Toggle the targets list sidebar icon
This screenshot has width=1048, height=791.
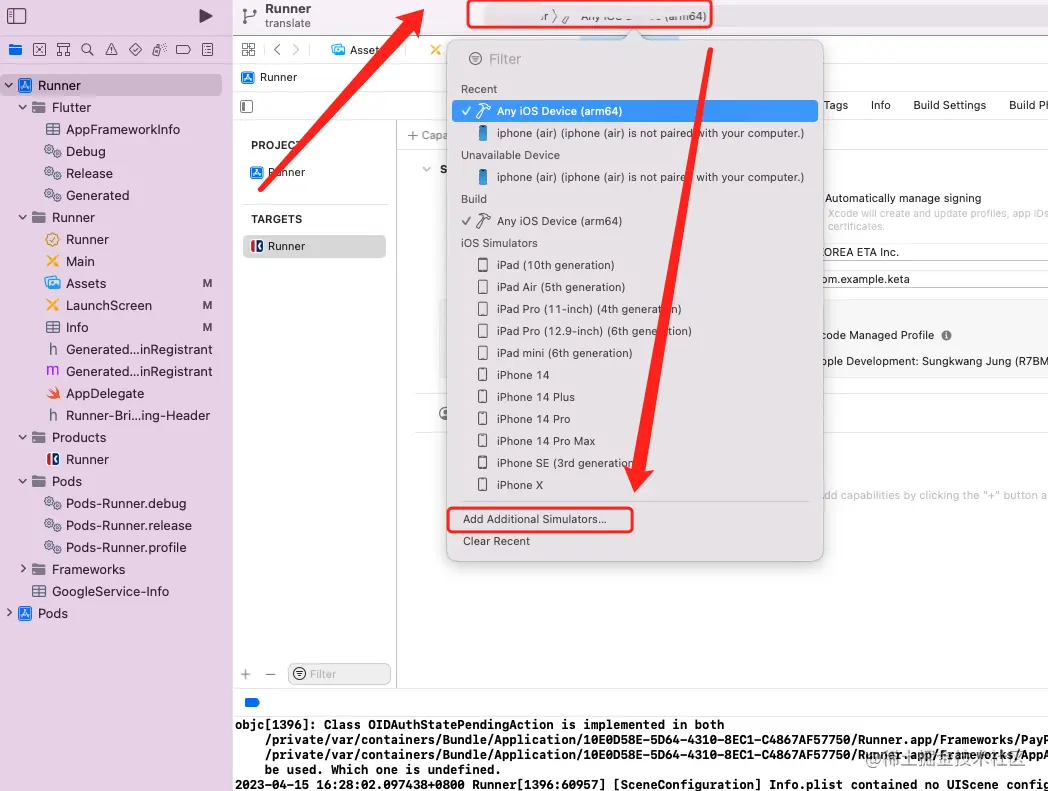point(247,106)
